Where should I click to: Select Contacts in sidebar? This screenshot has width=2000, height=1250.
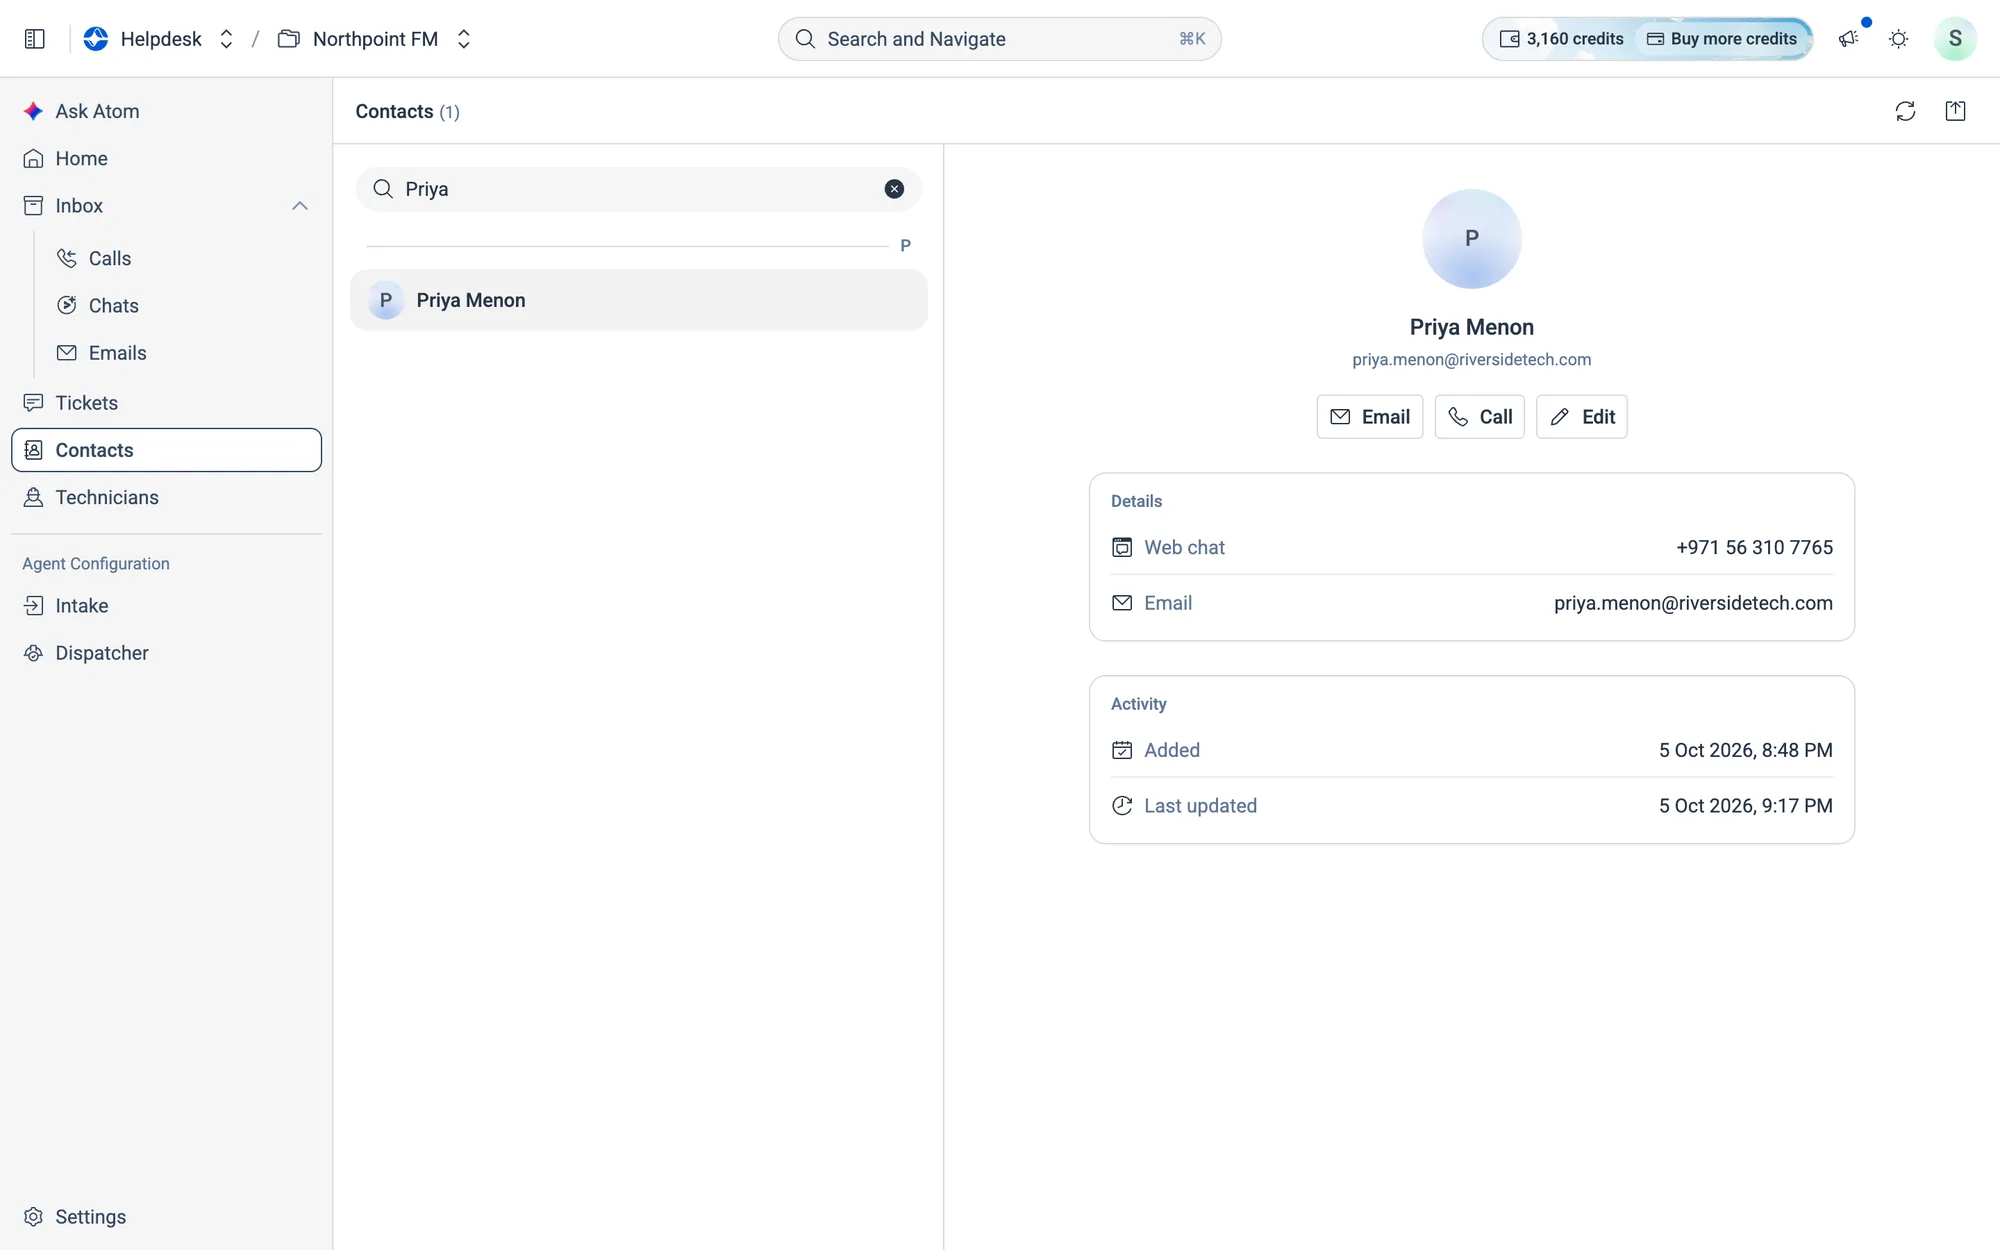pos(166,450)
